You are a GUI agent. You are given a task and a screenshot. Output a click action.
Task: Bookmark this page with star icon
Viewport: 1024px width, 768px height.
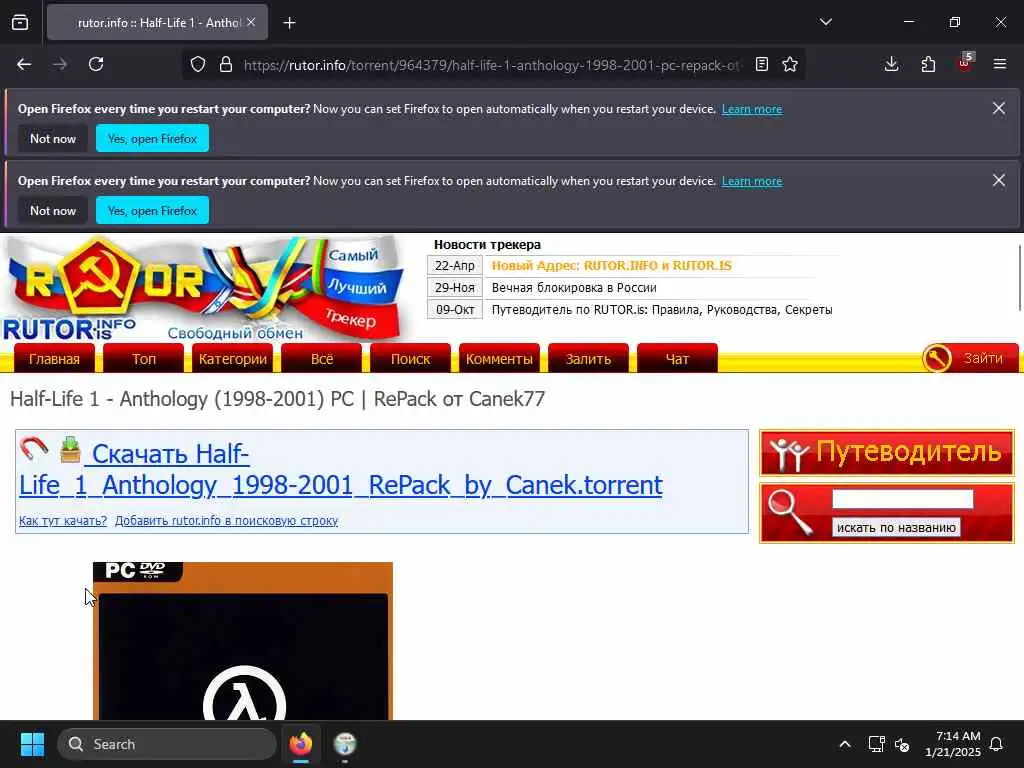click(x=790, y=64)
